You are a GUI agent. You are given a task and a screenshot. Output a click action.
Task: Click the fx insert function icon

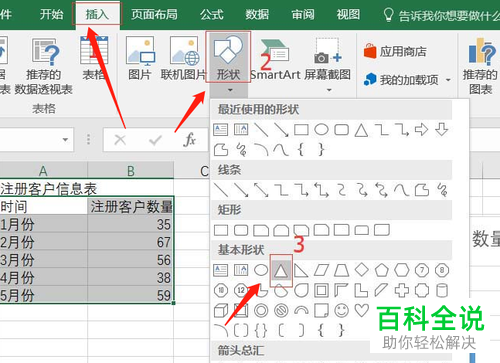(190, 139)
